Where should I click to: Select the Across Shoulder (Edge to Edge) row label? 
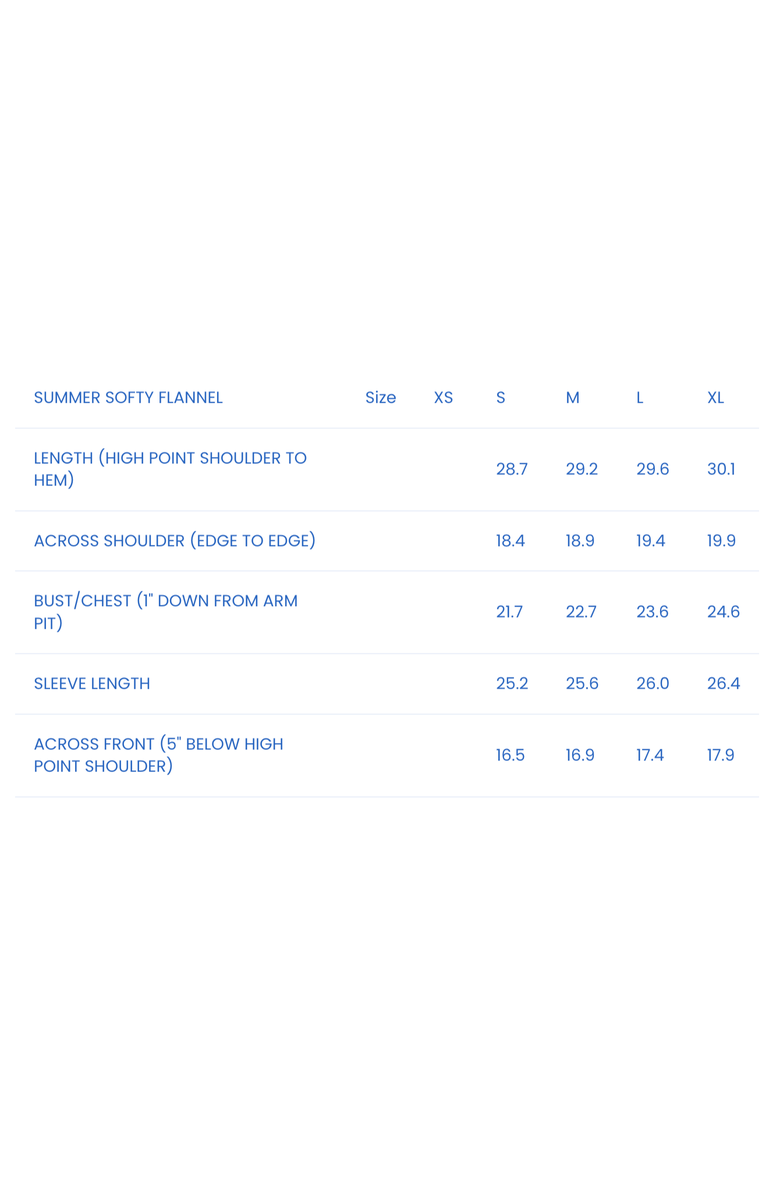175,541
